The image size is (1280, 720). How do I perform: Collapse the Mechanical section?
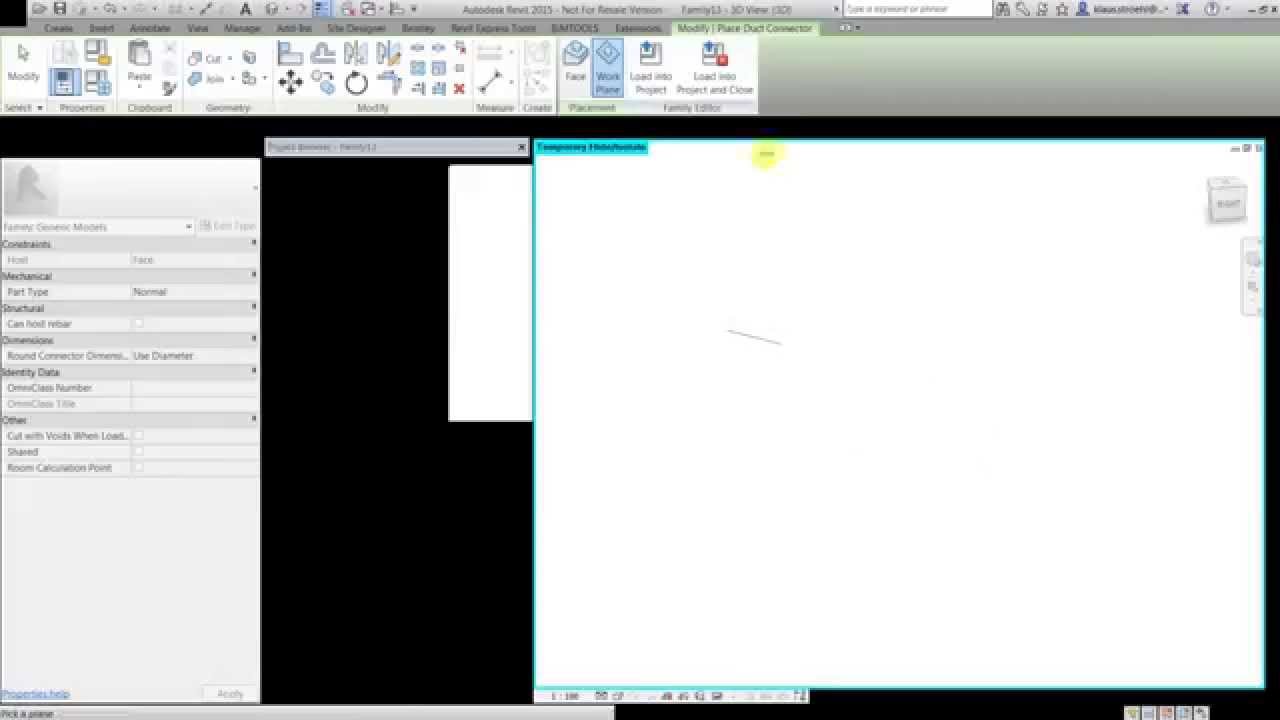[x=253, y=275]
